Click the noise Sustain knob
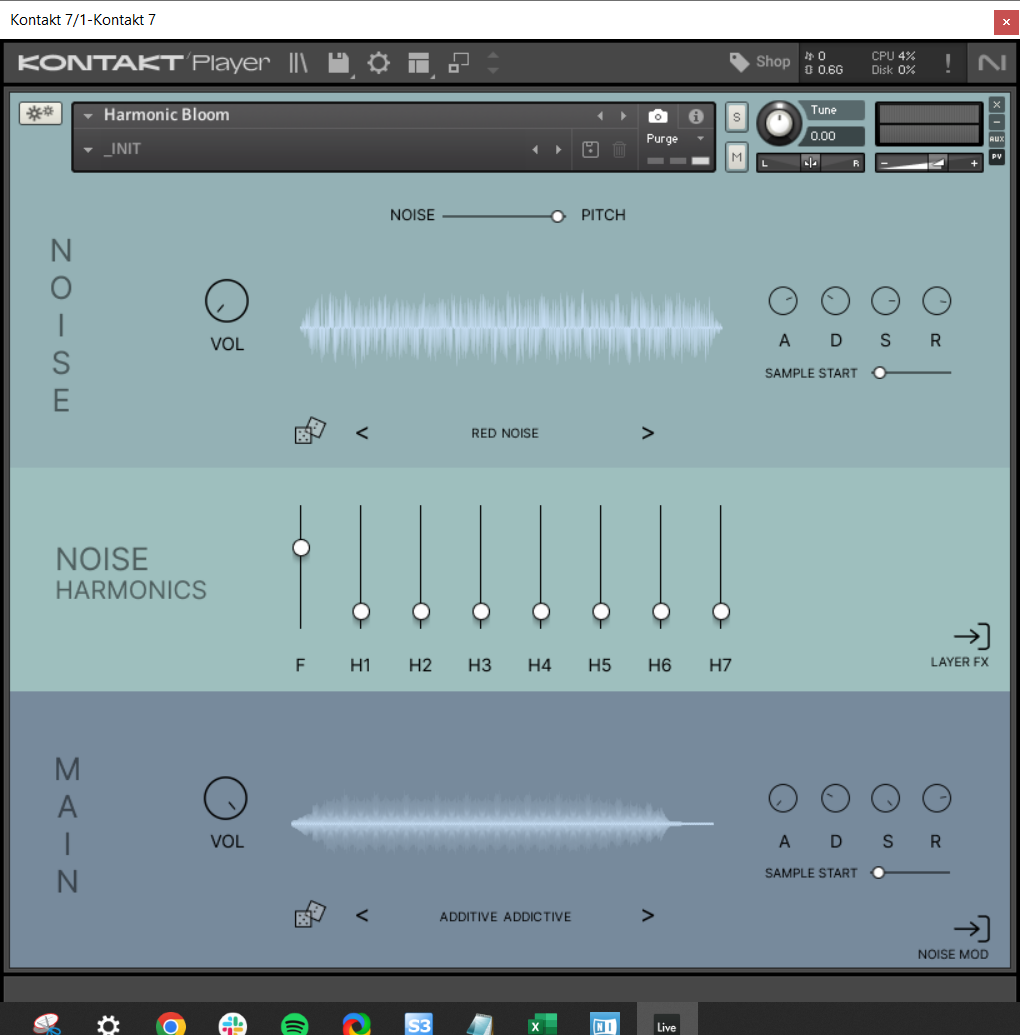The height and width of the screenshot is (1035, 1020). pos(885,301)
